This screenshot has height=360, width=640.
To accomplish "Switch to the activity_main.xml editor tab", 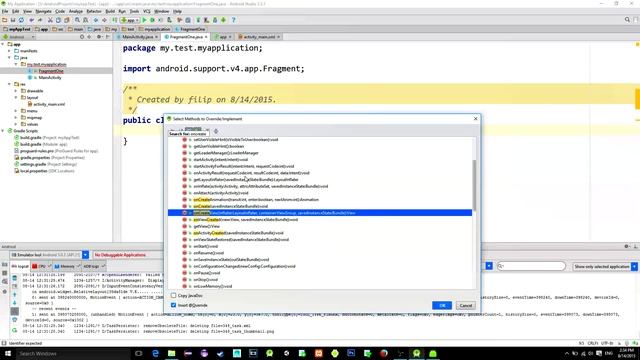I will 259,37.
